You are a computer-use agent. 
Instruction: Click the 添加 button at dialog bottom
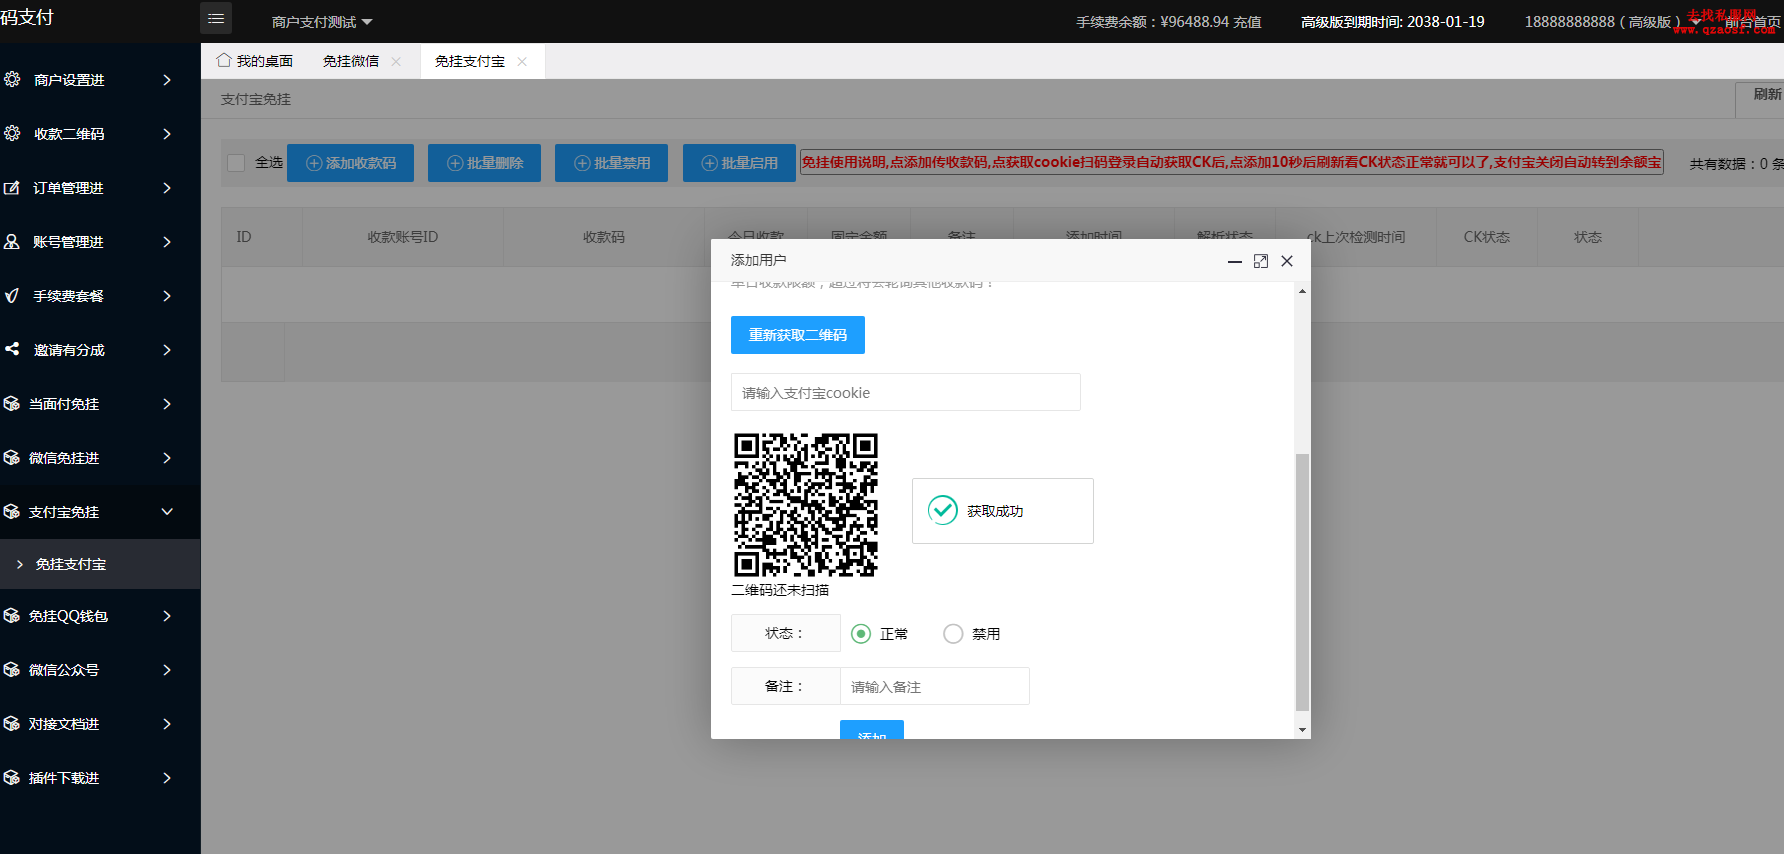click(x=872, y=730)
